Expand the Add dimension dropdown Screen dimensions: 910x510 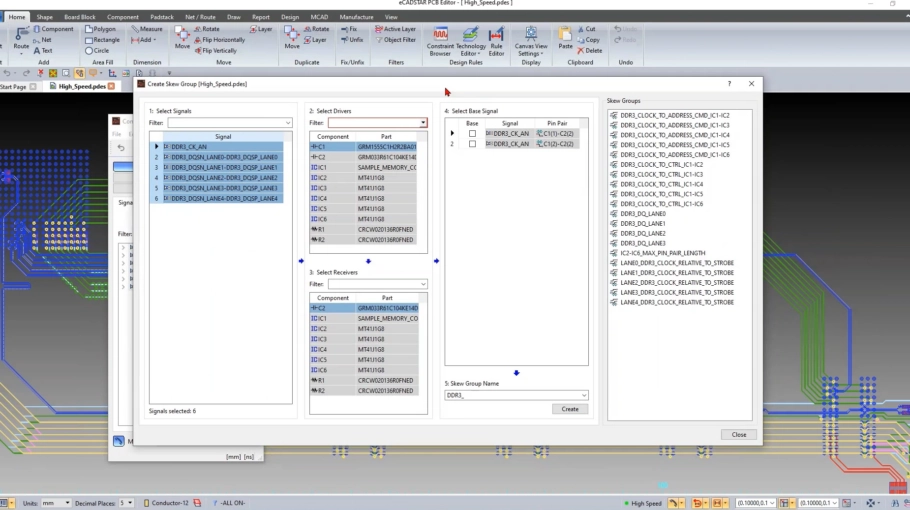[x=154, y=40]
